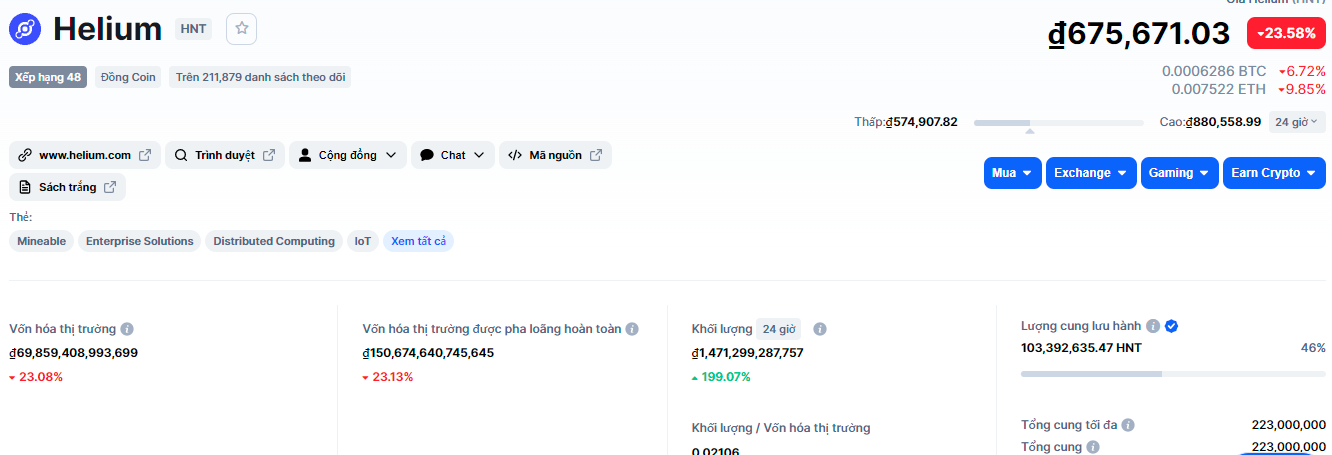Click info icon next to fully diluted market cap
This screenshot has width=1332, height=455.
632,329
